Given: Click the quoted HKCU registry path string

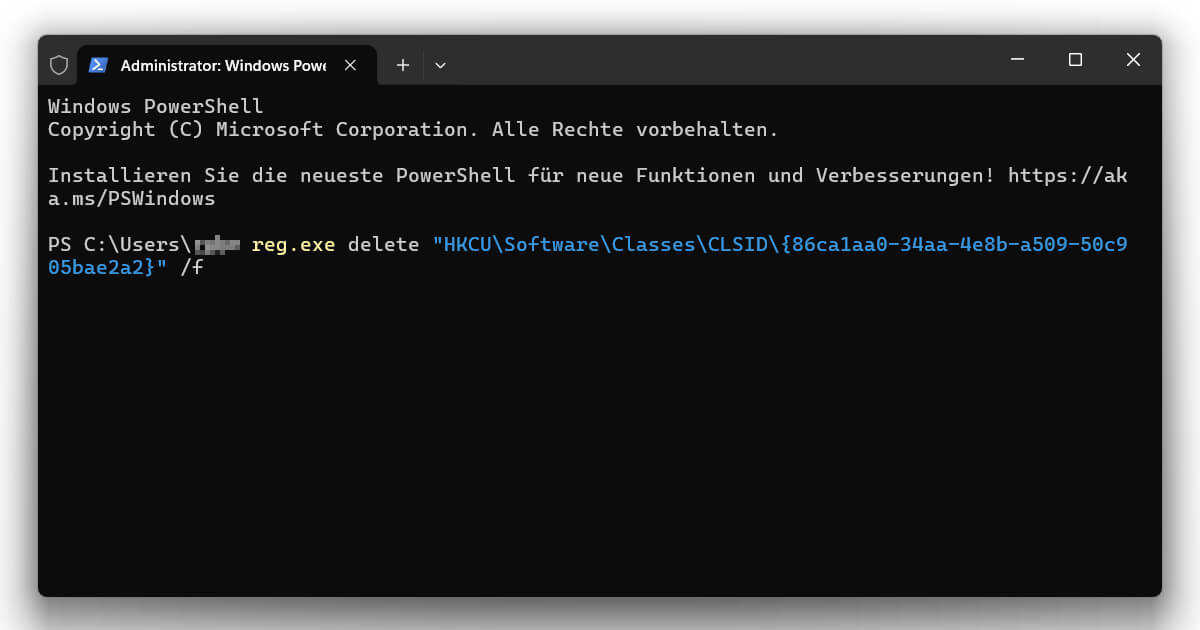Looking at the screenshot, I should [780, 243].
